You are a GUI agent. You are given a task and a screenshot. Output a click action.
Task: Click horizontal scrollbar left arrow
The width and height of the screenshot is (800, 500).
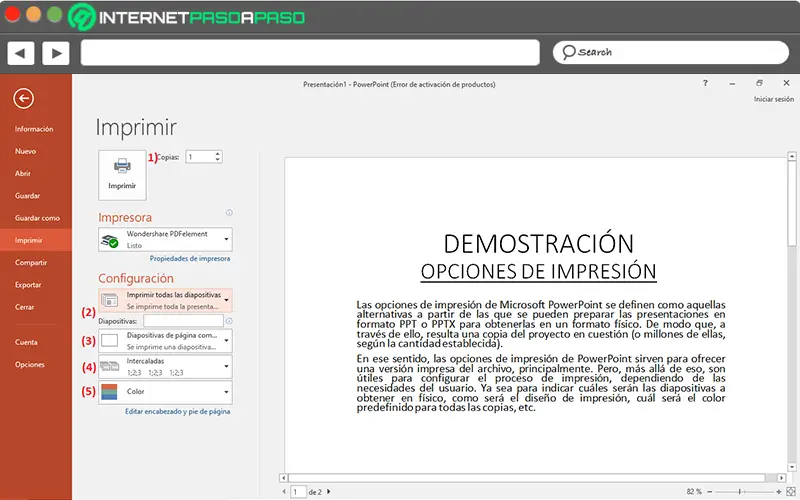coord(283,478)
